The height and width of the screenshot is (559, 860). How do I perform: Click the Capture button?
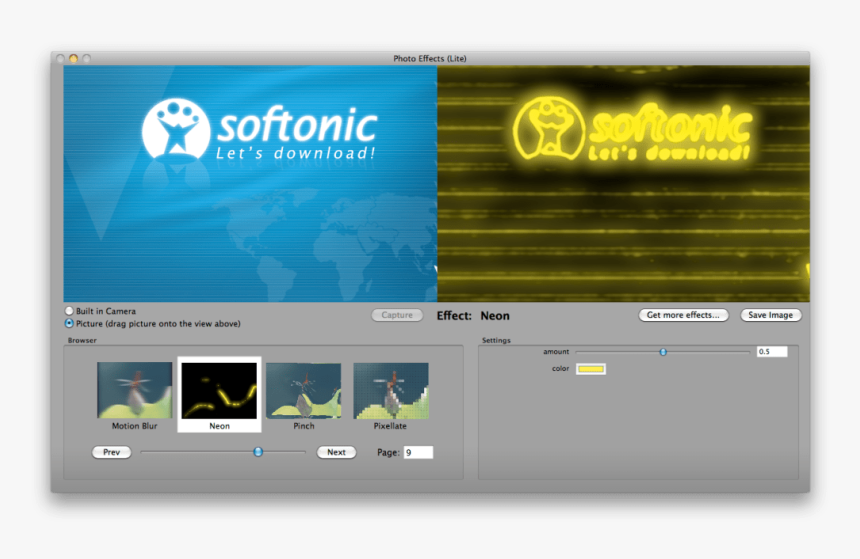397,315
